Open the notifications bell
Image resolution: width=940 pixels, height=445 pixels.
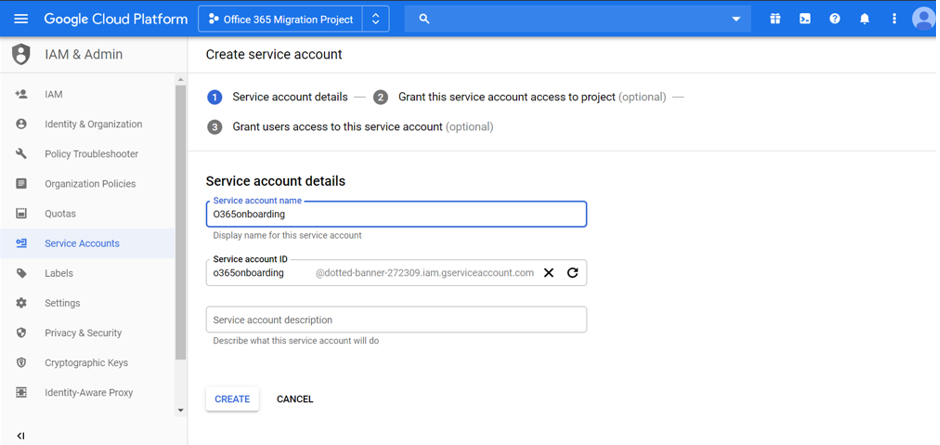865,19
